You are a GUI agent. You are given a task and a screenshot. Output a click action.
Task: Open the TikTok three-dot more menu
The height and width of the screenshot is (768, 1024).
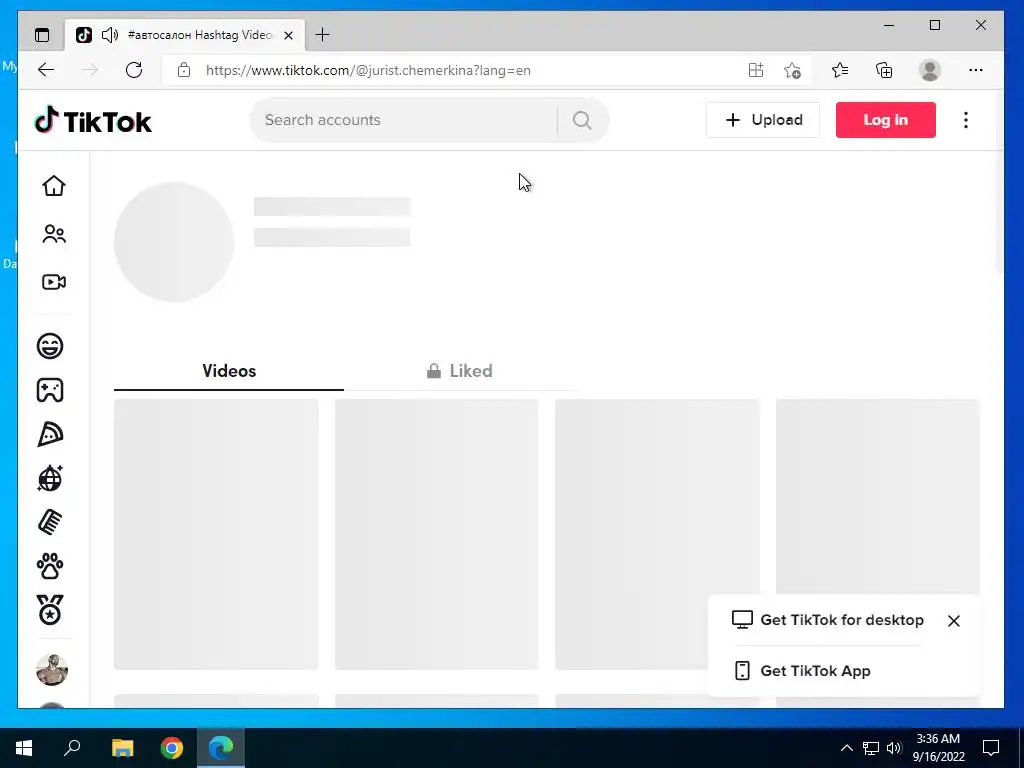(x=966, y=120)
